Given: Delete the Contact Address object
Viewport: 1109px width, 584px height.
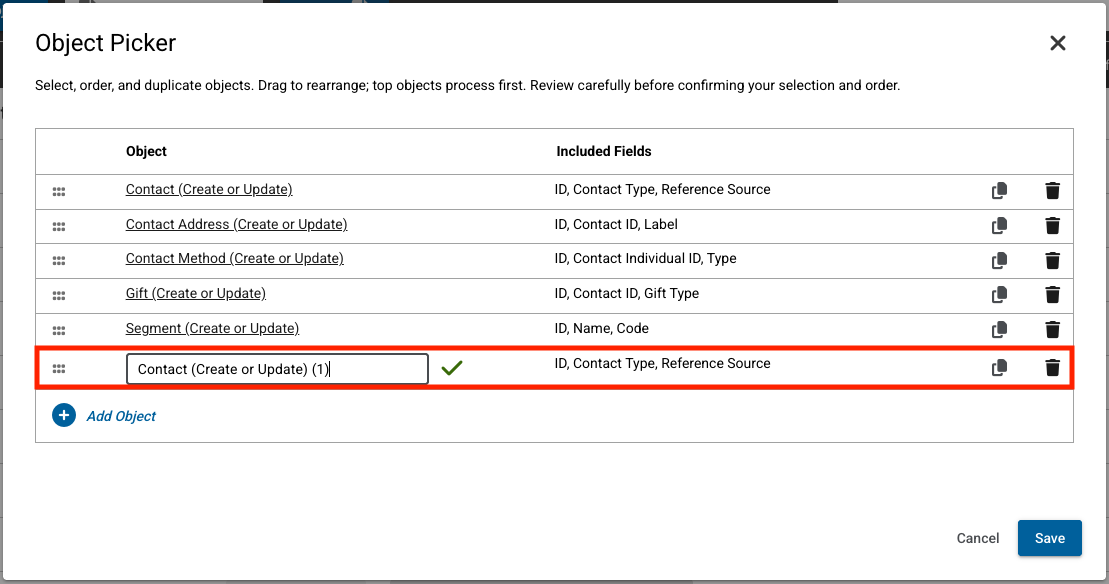Looking at the screenshot, I should [1052, 226].
